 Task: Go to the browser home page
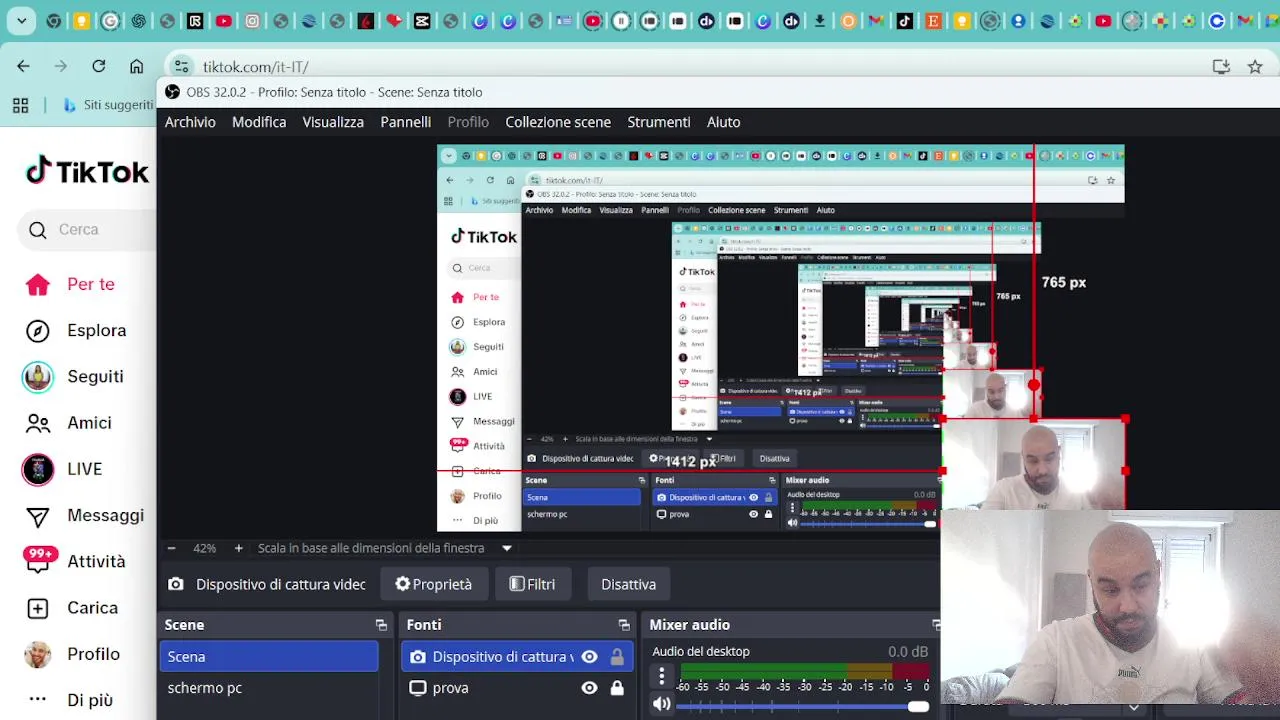[x=137, y=66]
